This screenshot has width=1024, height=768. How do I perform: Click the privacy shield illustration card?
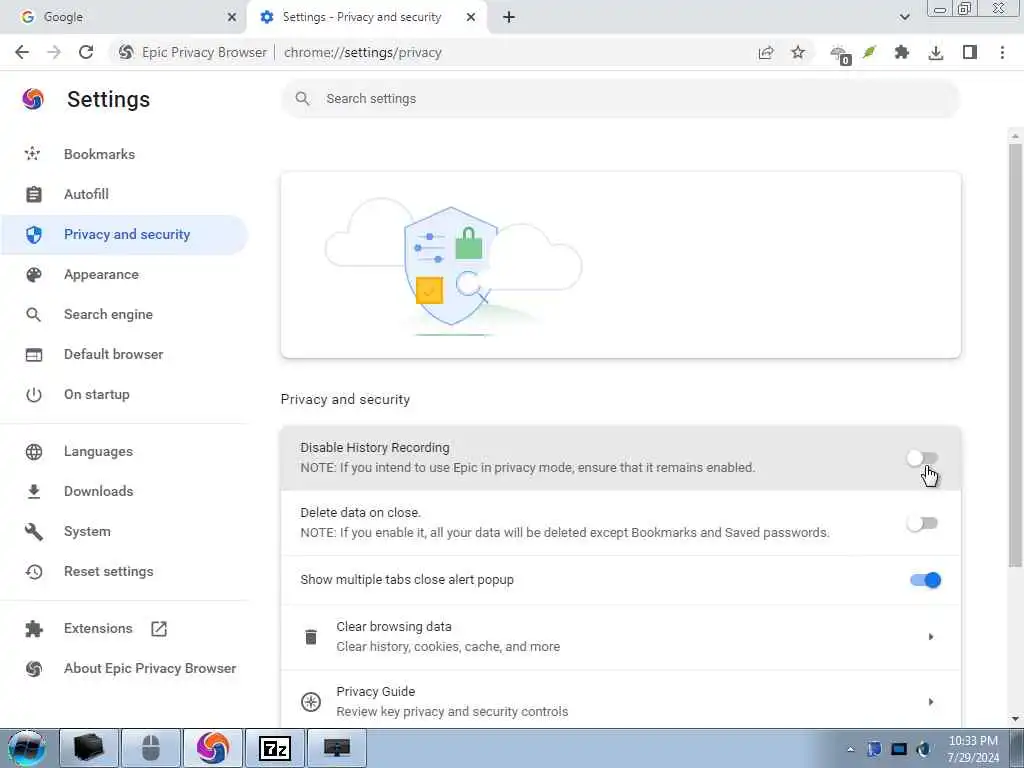click(x=620, y=265)
